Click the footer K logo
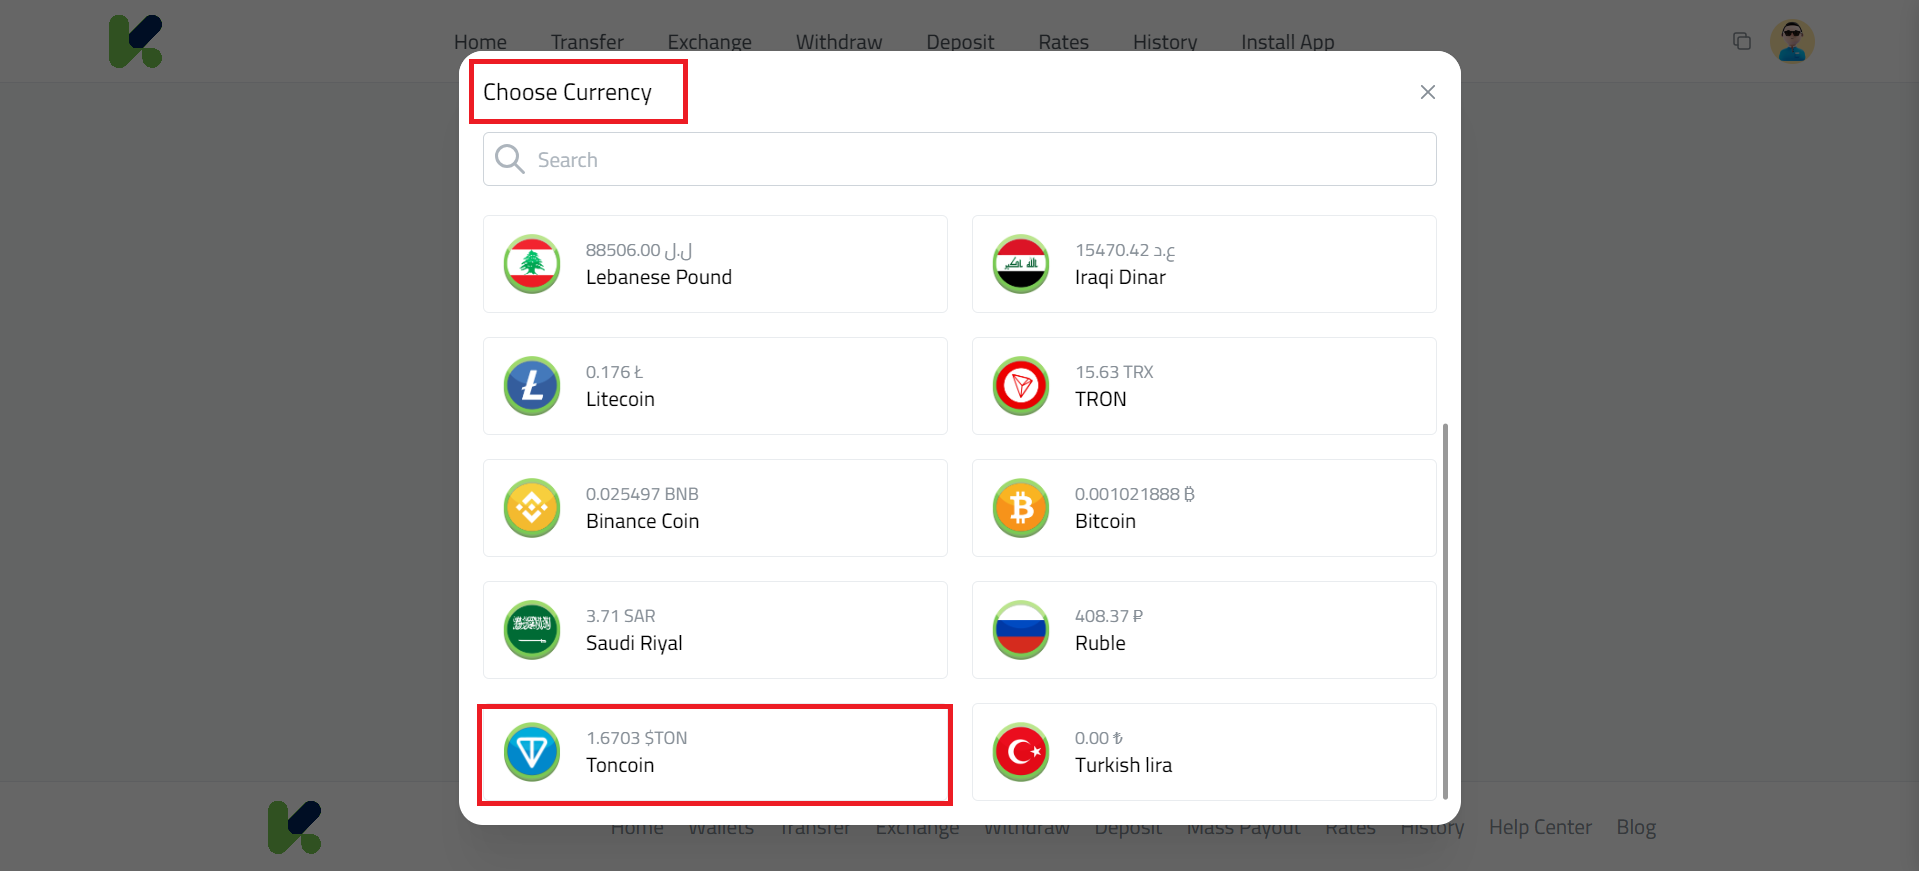The image size is (1919, 871). click(294, 827)
